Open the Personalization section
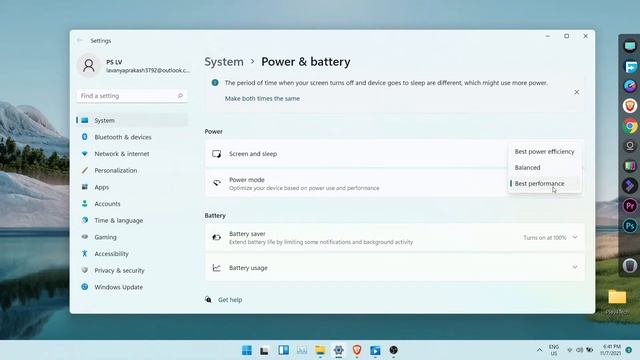The image size is (640, 360). pyautogui.click(x=132, y=171)
